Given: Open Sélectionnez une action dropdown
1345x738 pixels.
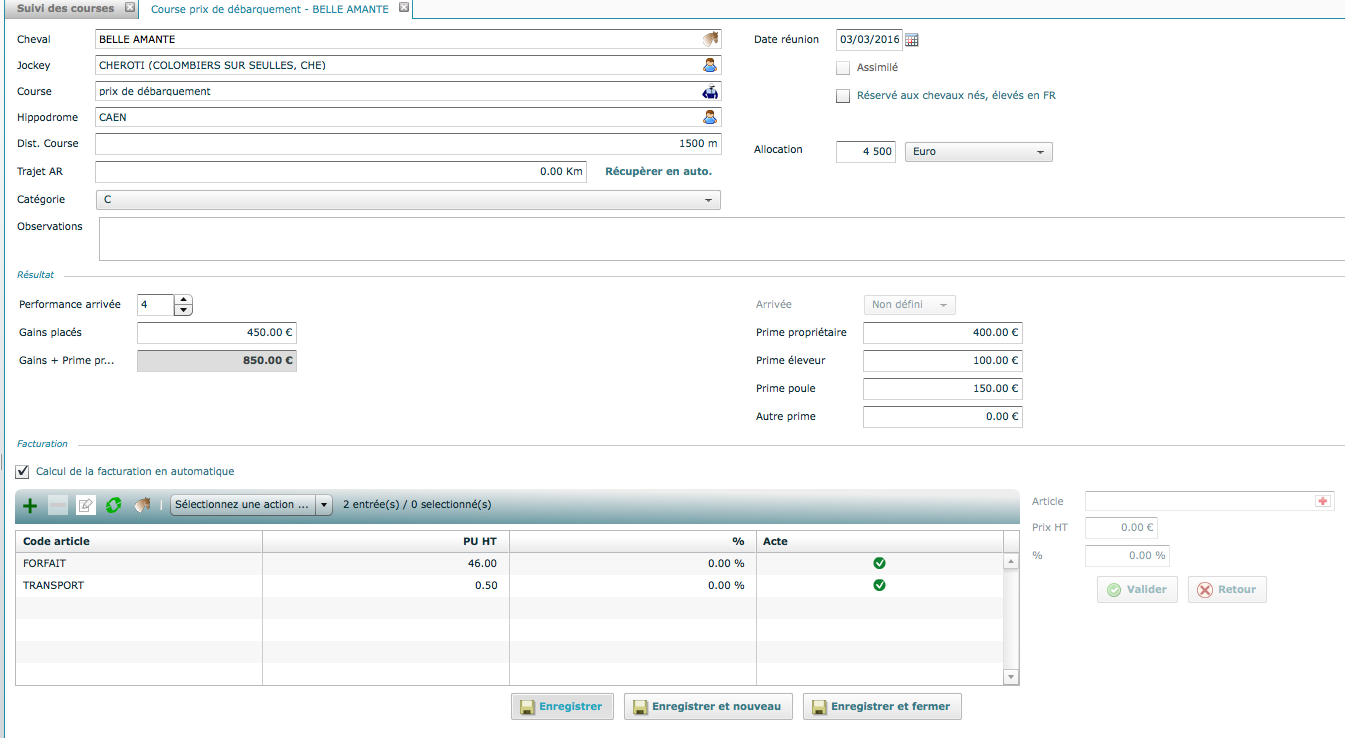Looking at the screenshot, I should 251,505.
